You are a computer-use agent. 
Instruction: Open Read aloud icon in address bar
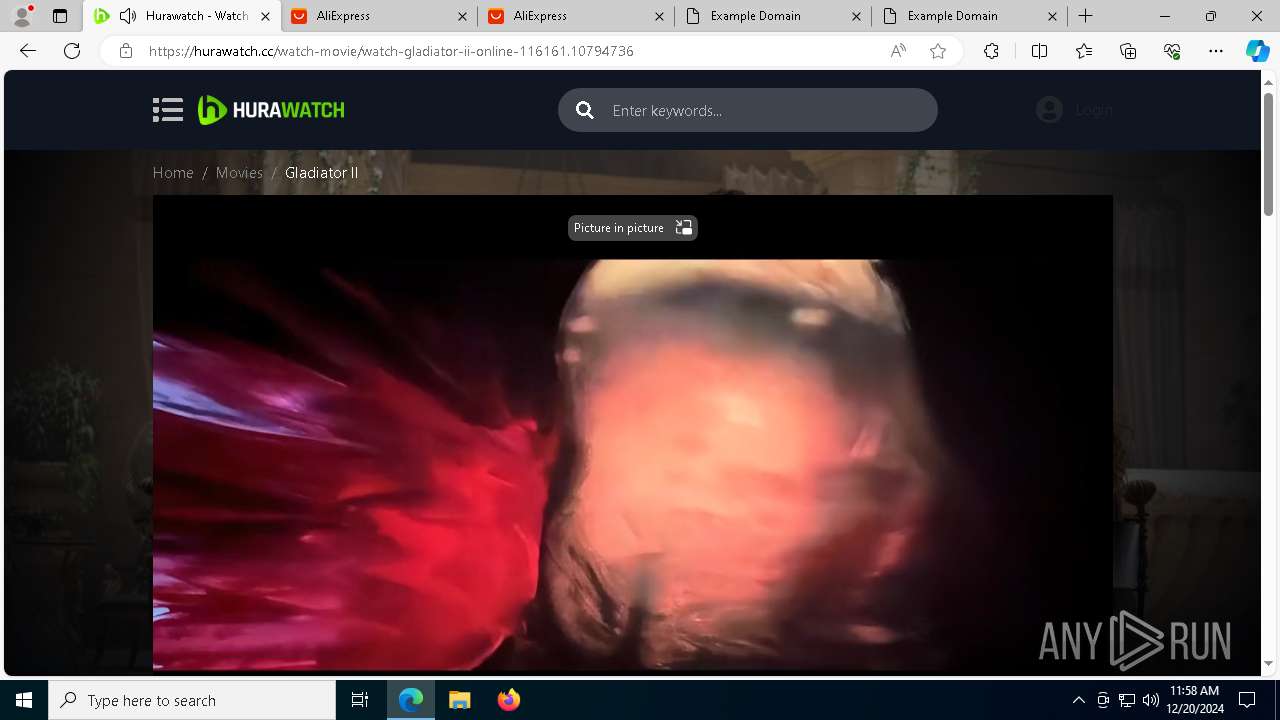898,51
